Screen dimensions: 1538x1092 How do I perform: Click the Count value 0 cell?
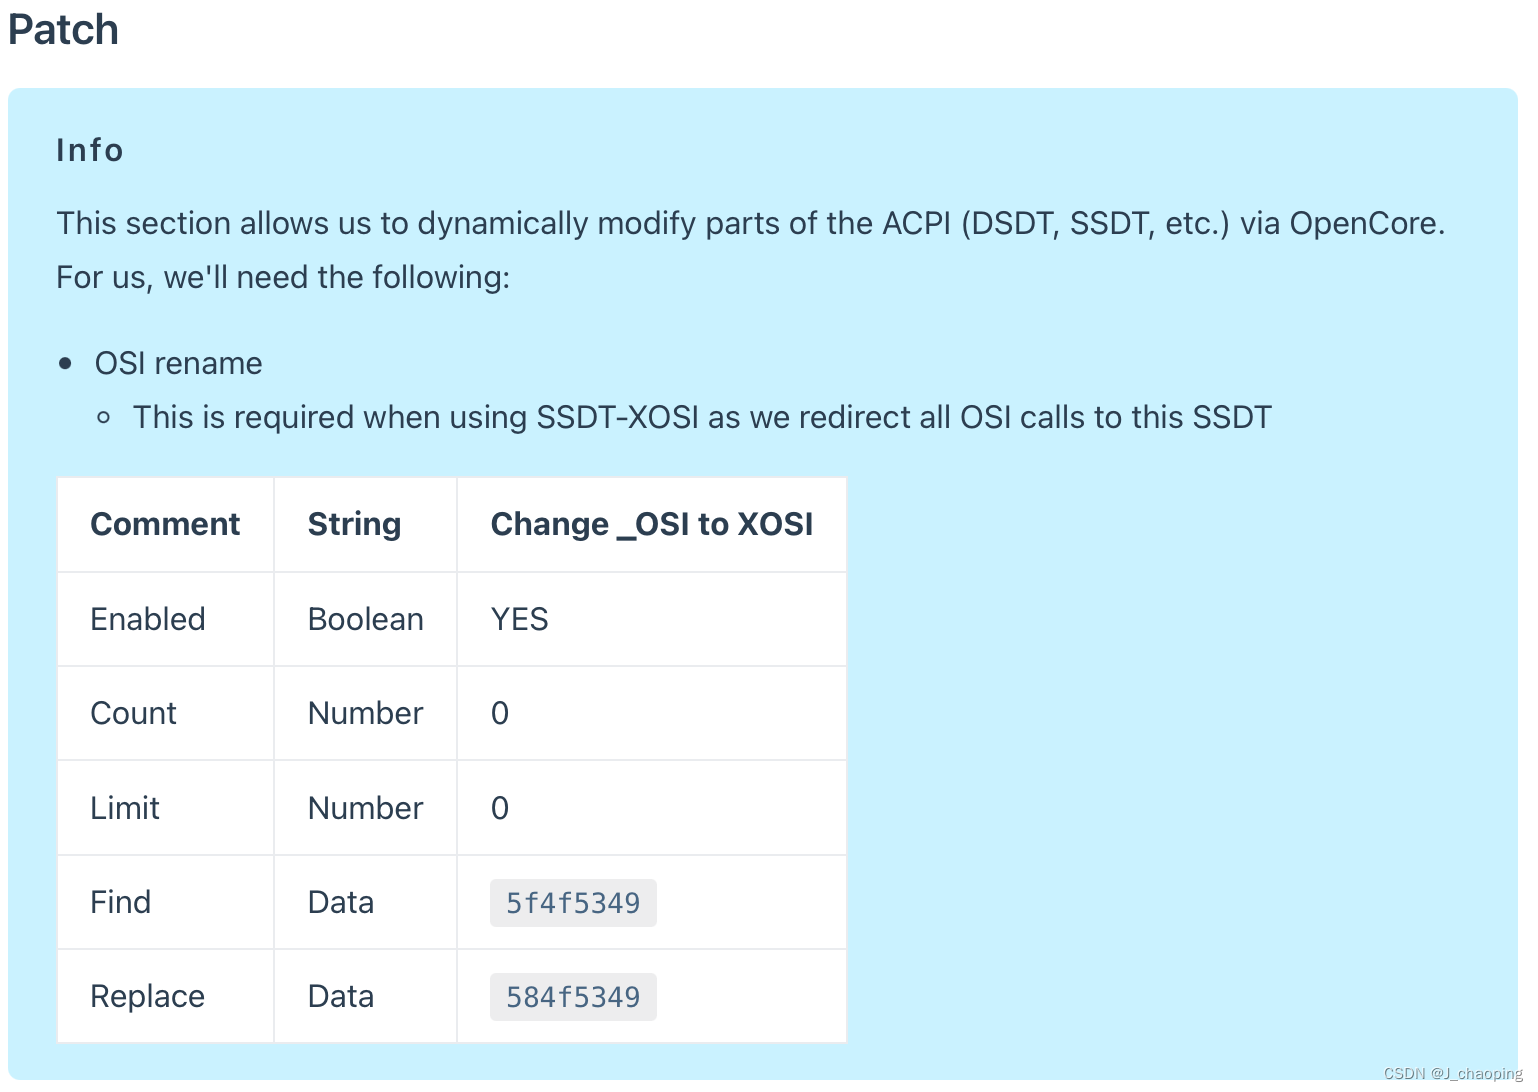tap(652, 713)
